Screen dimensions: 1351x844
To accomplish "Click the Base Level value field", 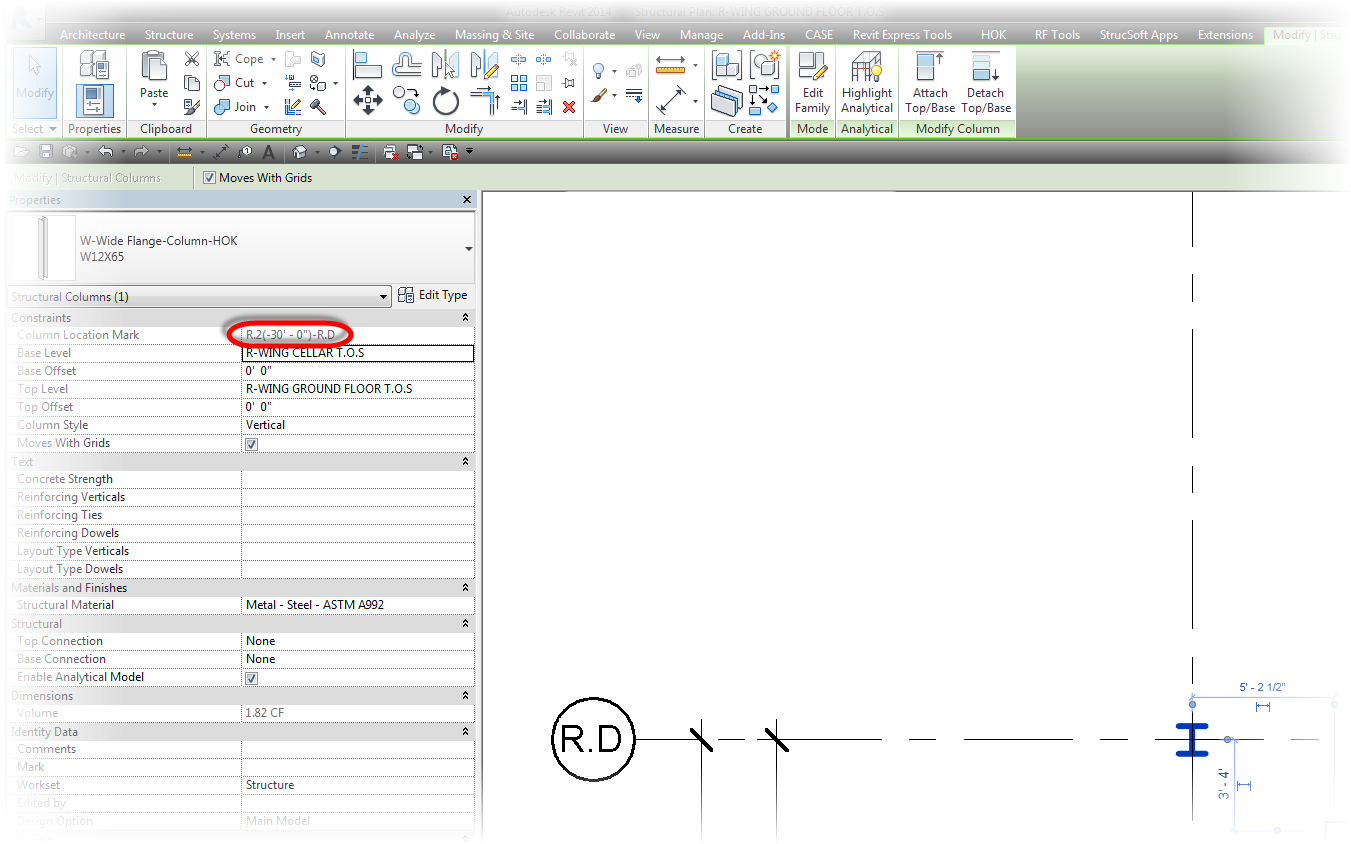I will coord(358,353).
